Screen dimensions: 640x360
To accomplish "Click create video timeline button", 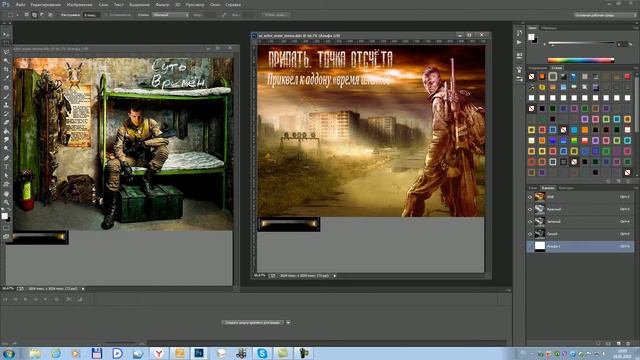I will (253, 322).
